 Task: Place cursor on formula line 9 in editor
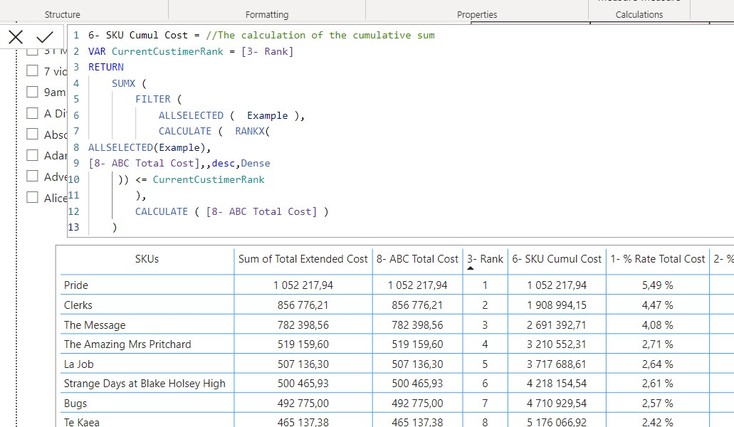coord(179,163)
